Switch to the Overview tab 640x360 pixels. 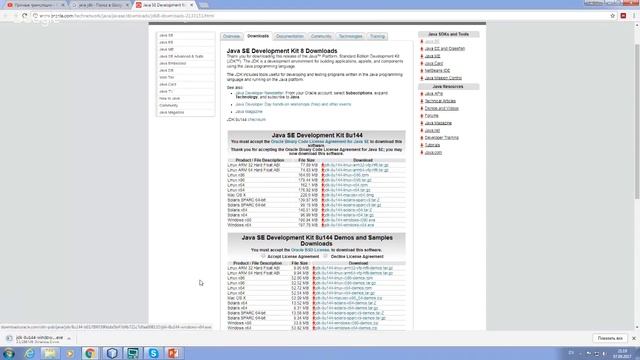pyautogui.click(x=231, y=36)
